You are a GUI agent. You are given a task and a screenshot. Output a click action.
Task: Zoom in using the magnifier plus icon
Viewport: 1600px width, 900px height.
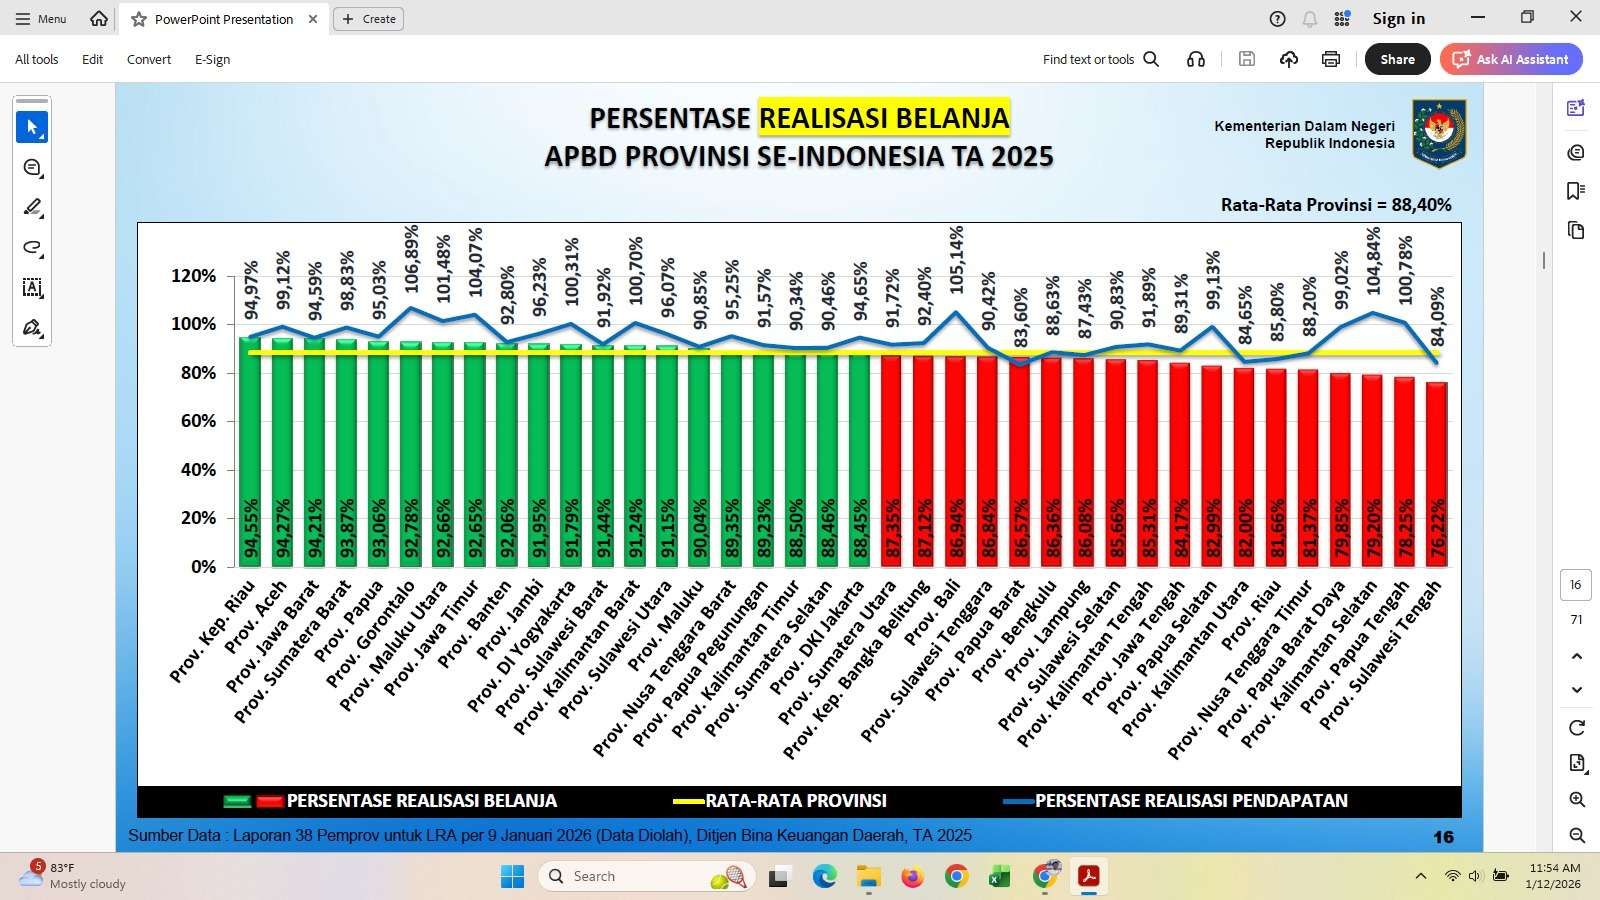click(x=1577, y=800)
